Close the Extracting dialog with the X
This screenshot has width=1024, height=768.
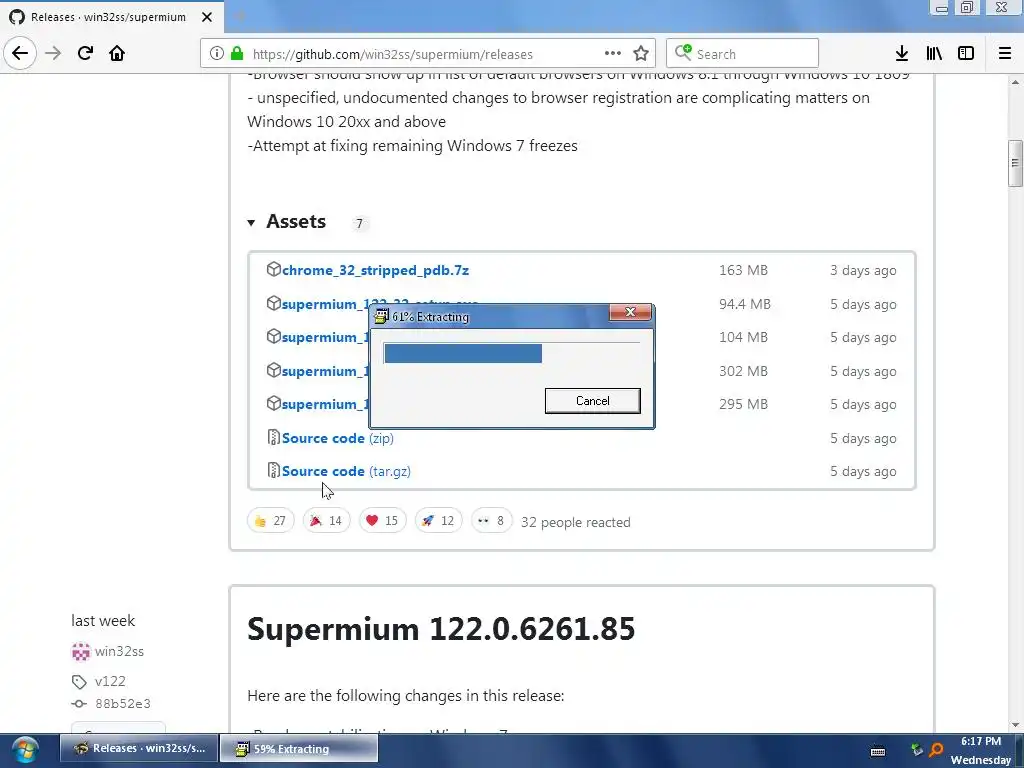coord(630,312)
